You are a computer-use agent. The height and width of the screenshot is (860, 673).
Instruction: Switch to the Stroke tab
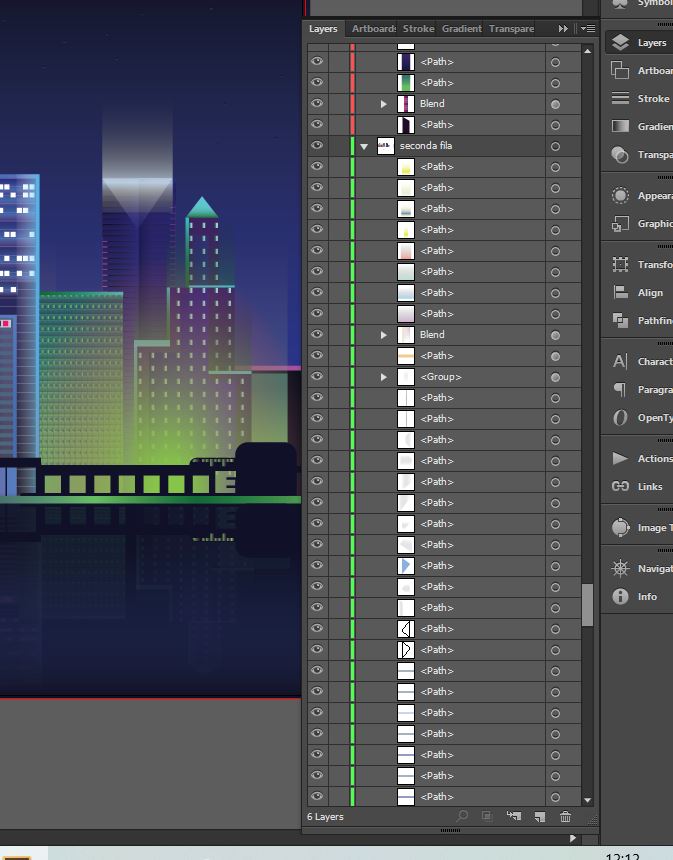coord(418,29)
